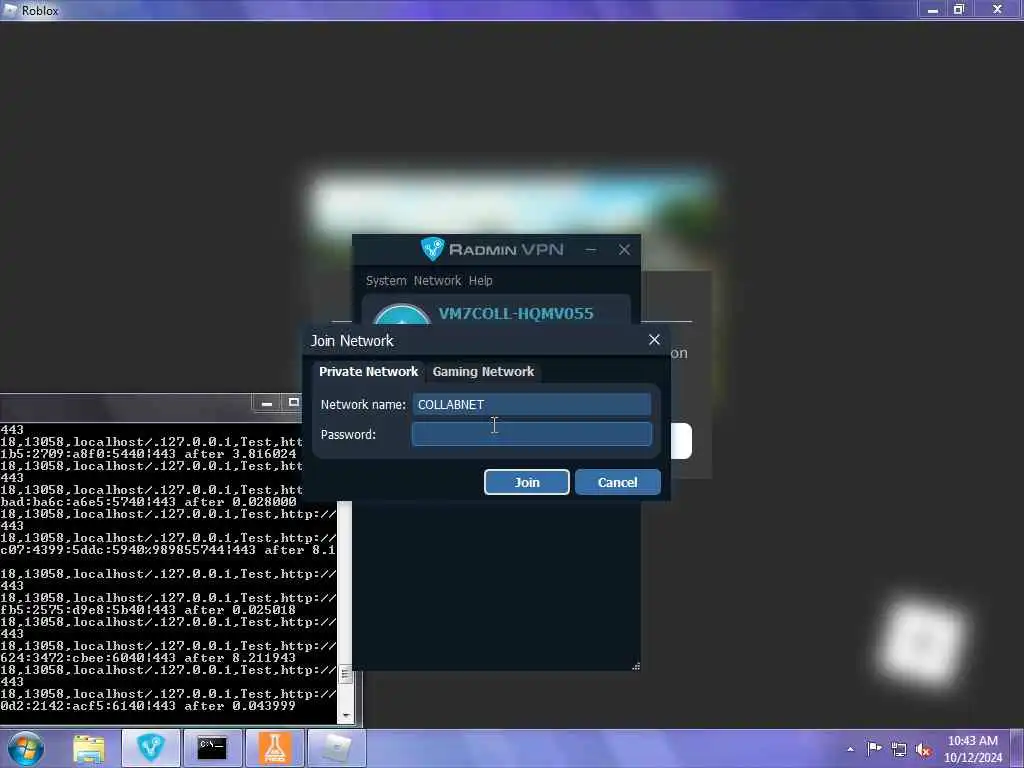Click the round power toggle in Radmin VPN
The width and height of the screenshot is (1024, 768).
click(402, 315)
